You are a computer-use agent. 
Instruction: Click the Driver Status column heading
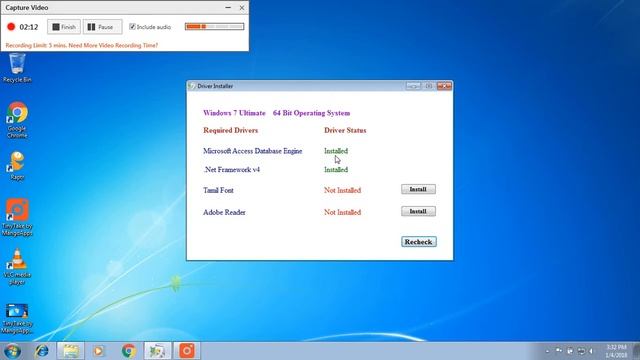pos(345,130)
